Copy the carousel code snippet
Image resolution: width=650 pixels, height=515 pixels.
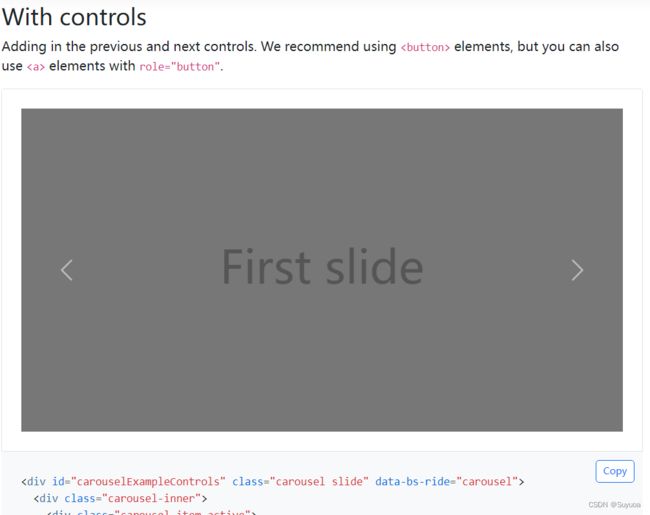(615, 471)
